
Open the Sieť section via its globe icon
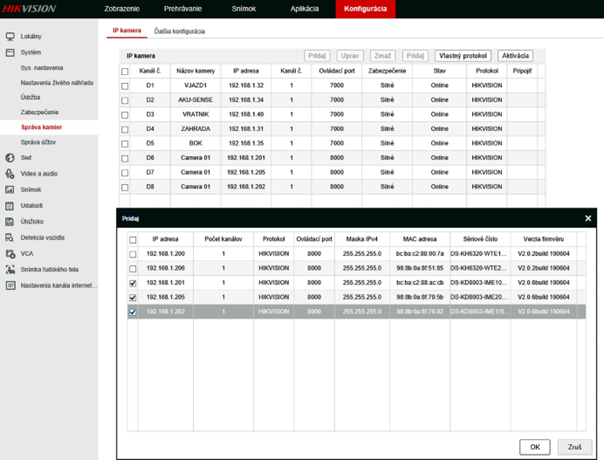point(10,158)
